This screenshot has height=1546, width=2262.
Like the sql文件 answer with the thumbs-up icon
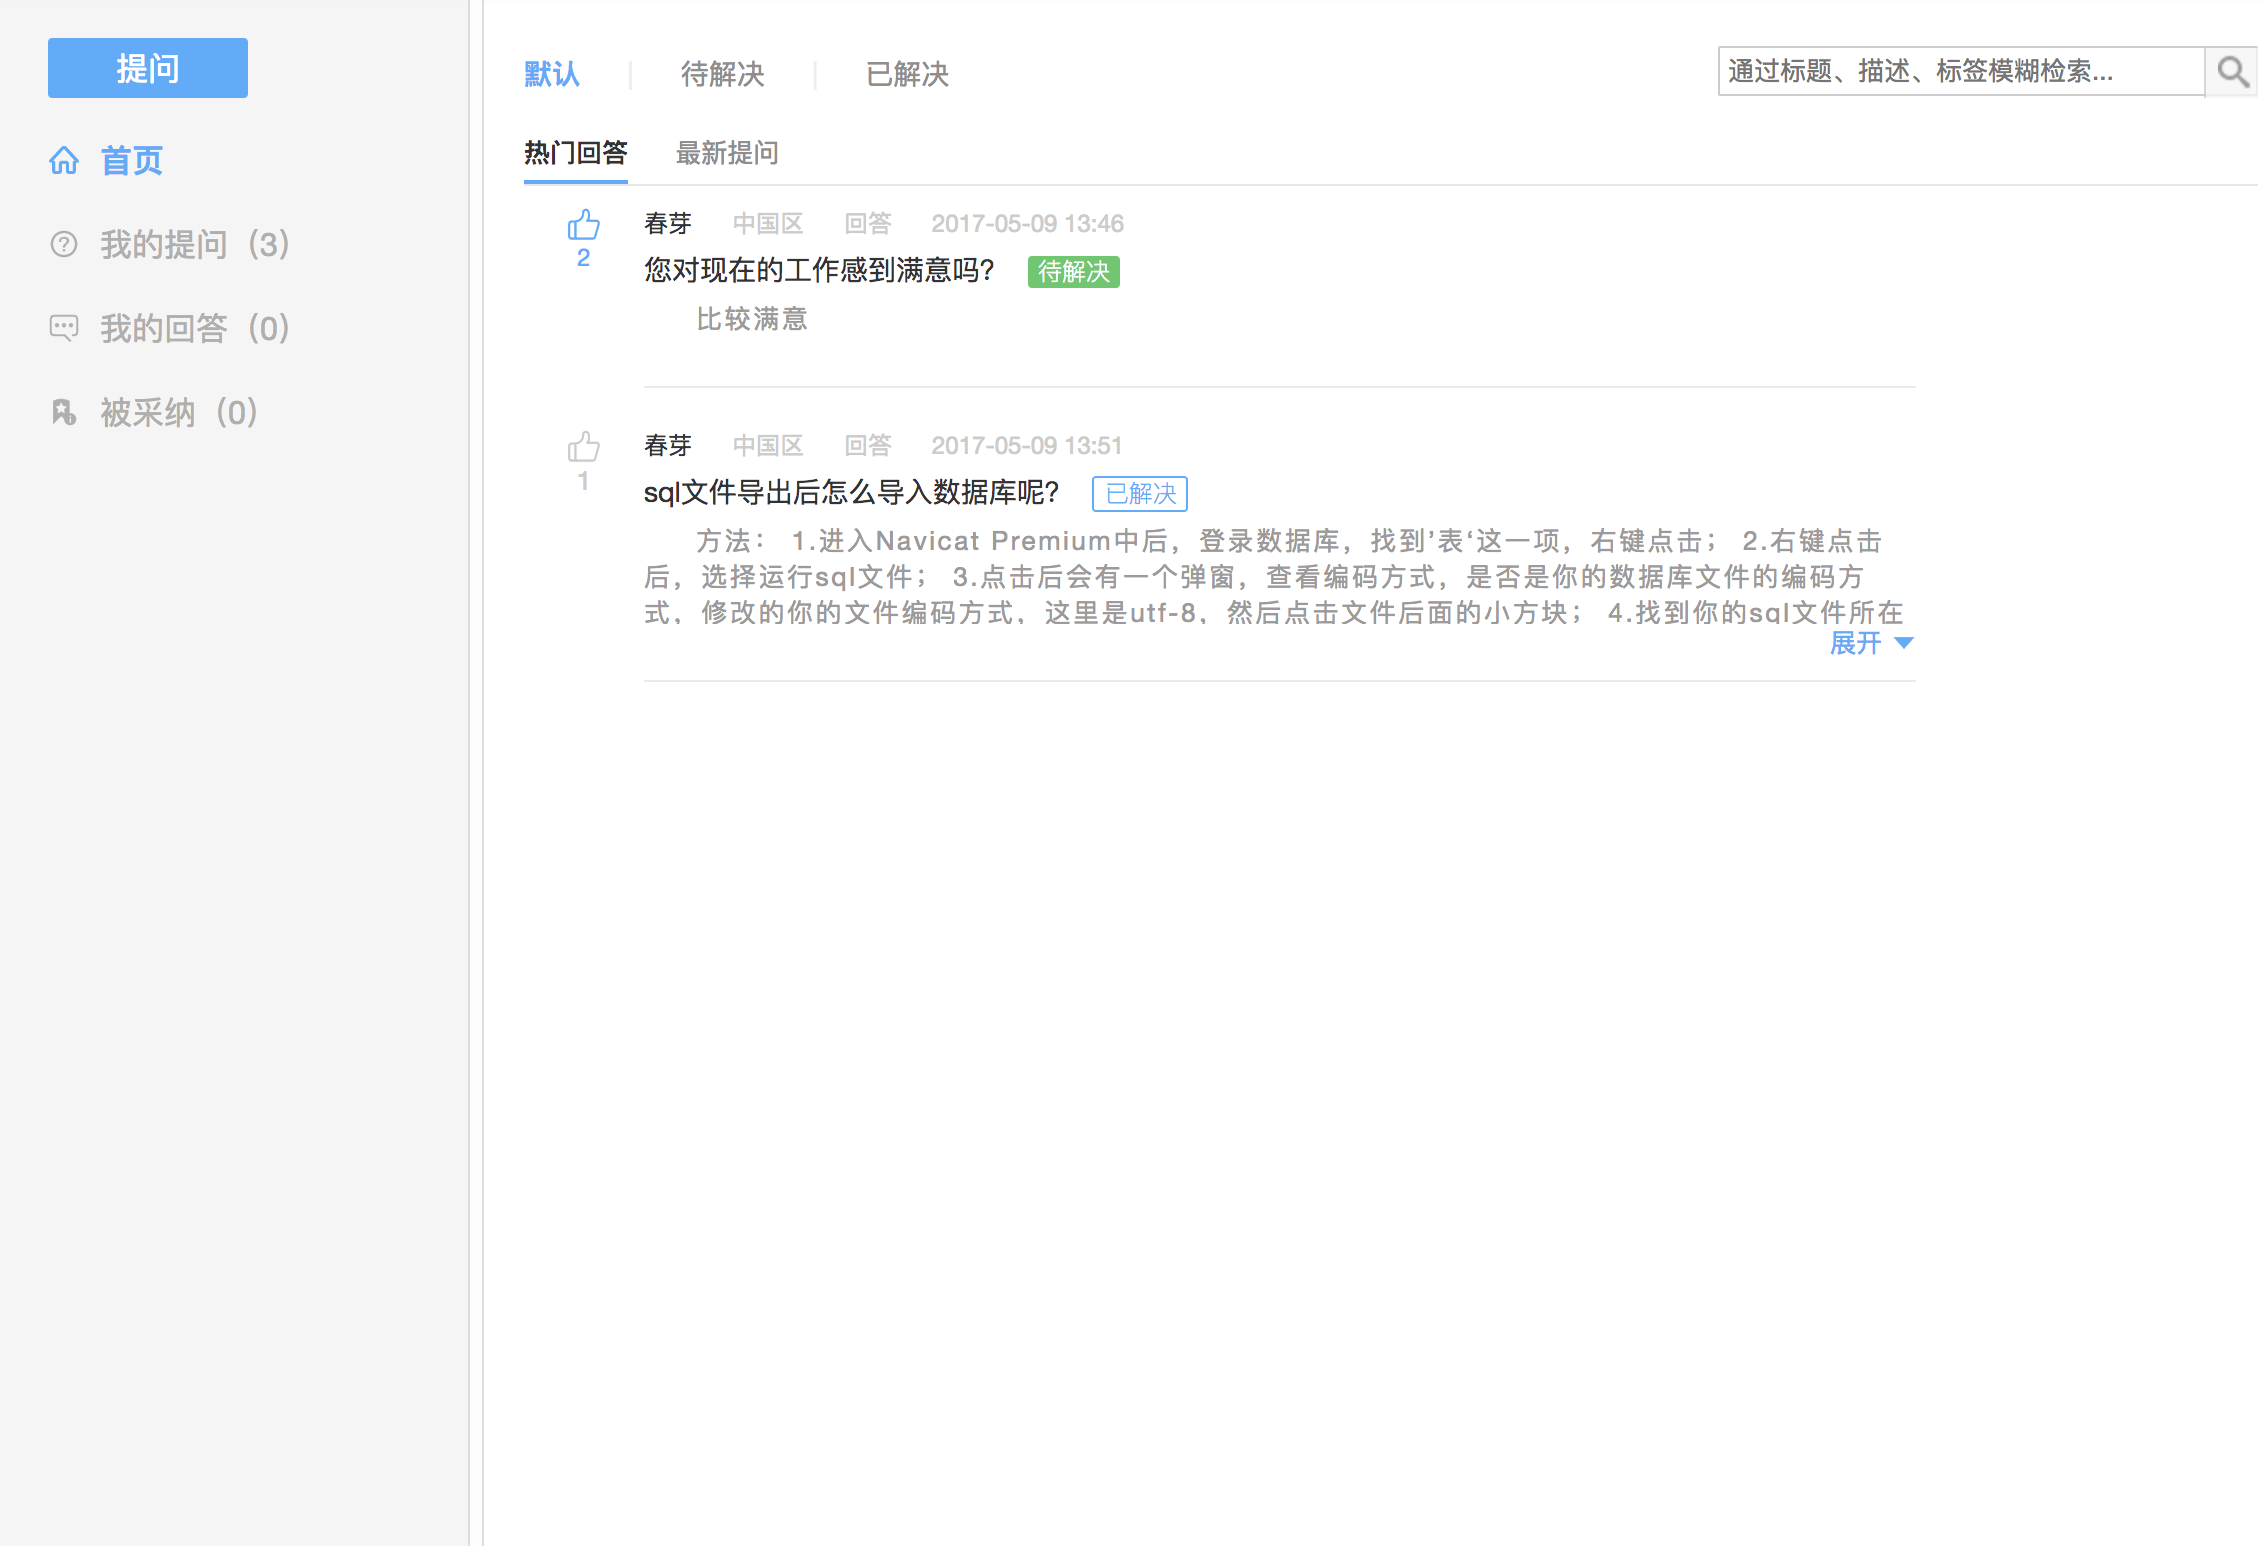pos(584,447)
